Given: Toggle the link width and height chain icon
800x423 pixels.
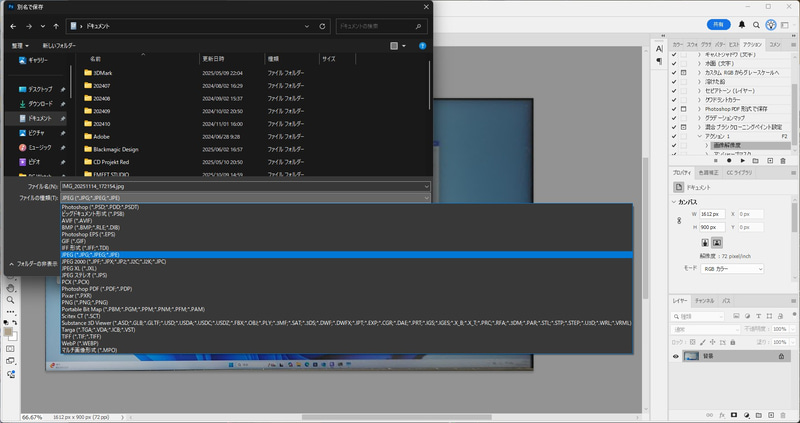Looking at the screenshot, I should click(x=679, y=221).
